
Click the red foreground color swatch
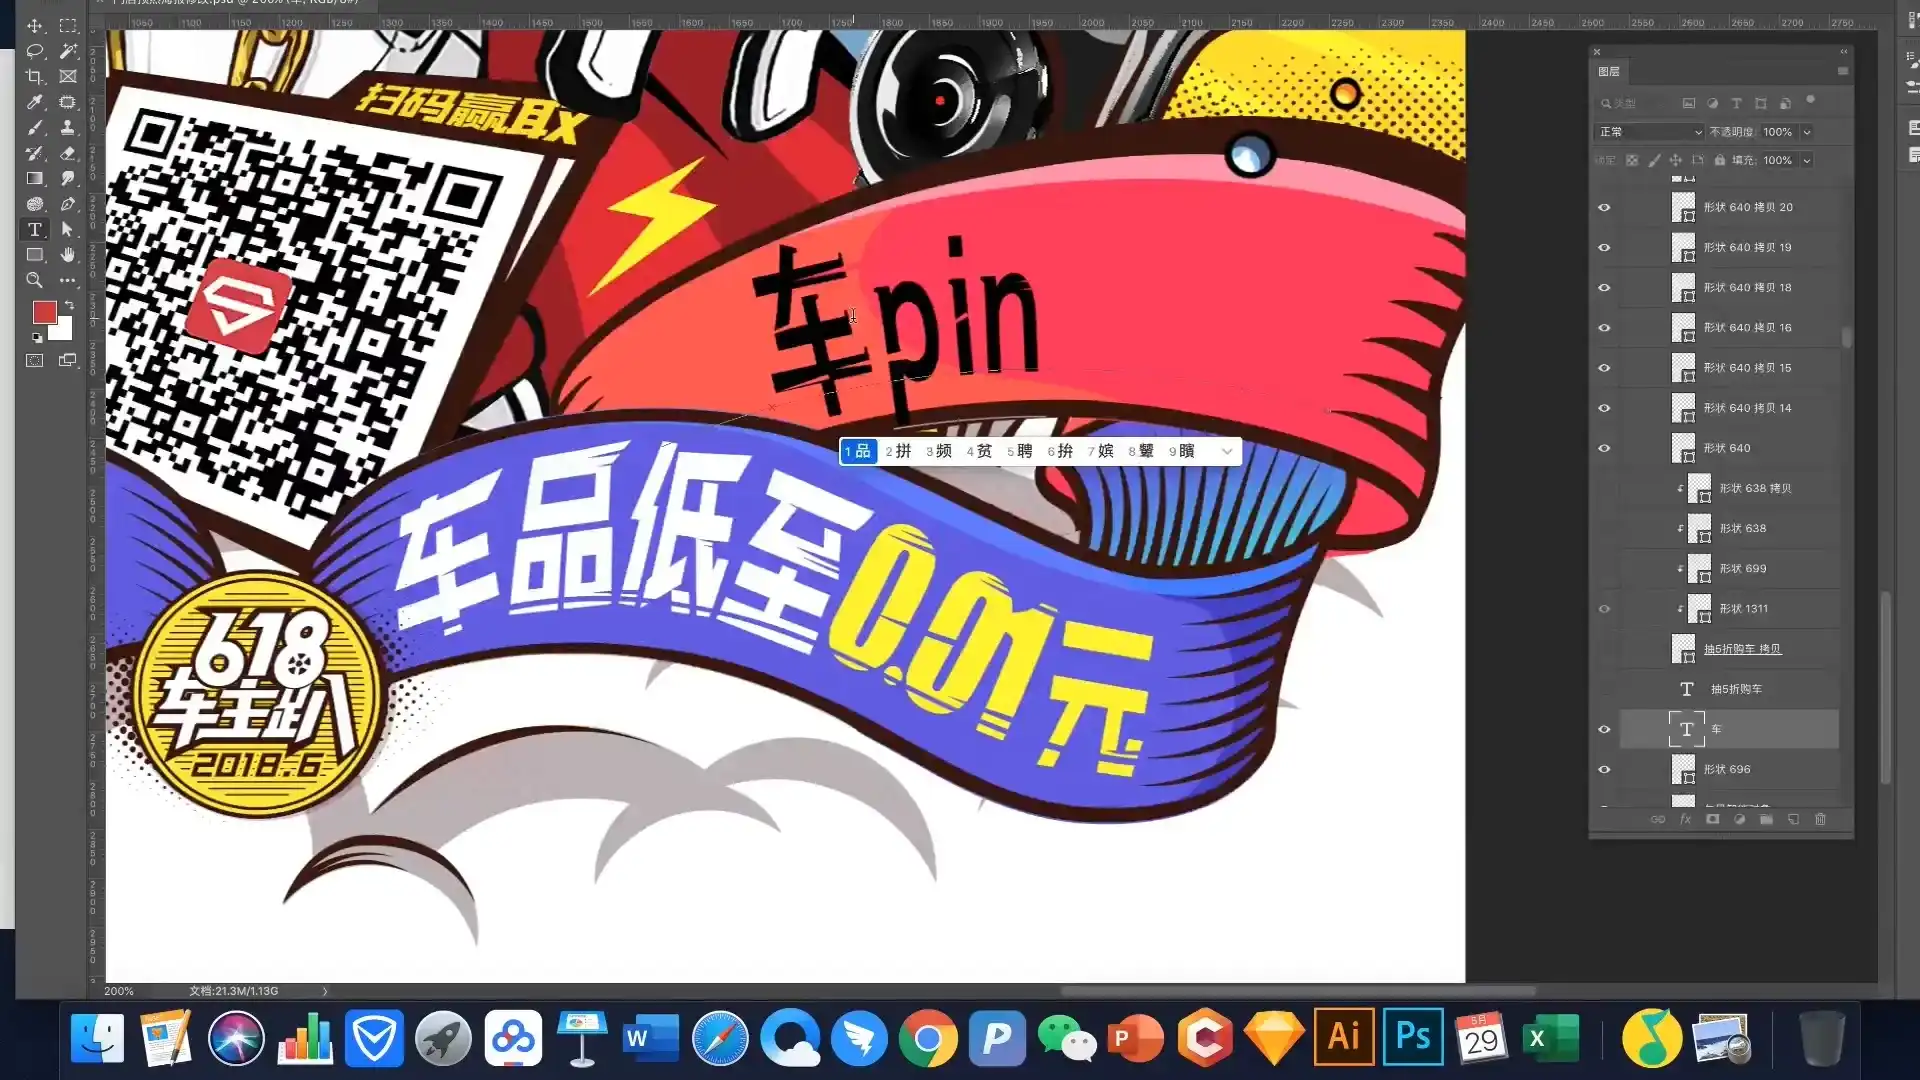(x=44, y=312)
